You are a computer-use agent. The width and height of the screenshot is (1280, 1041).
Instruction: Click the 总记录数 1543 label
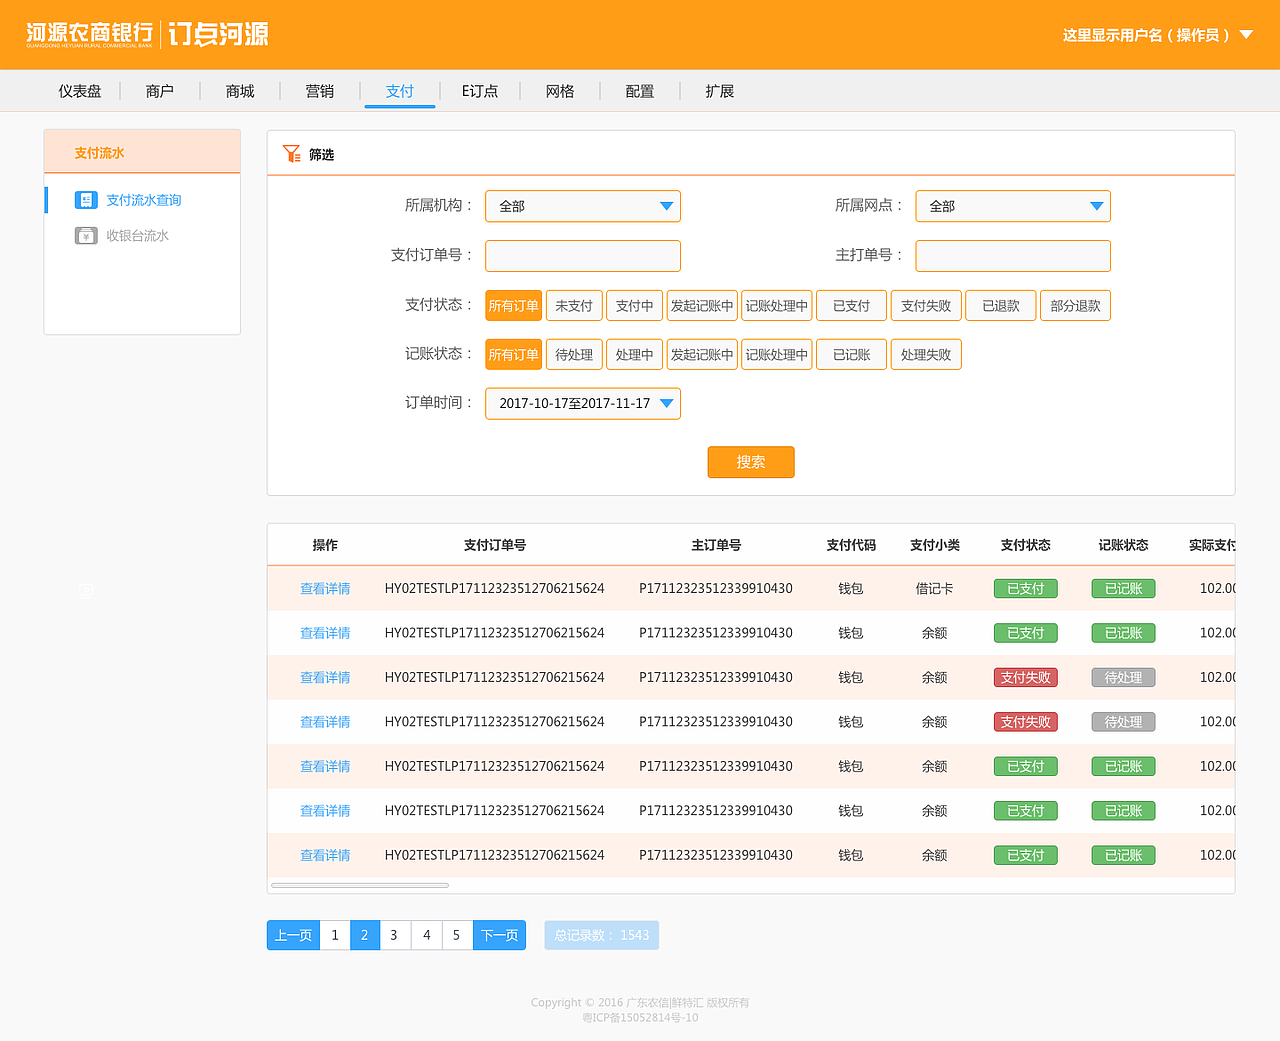602,935
